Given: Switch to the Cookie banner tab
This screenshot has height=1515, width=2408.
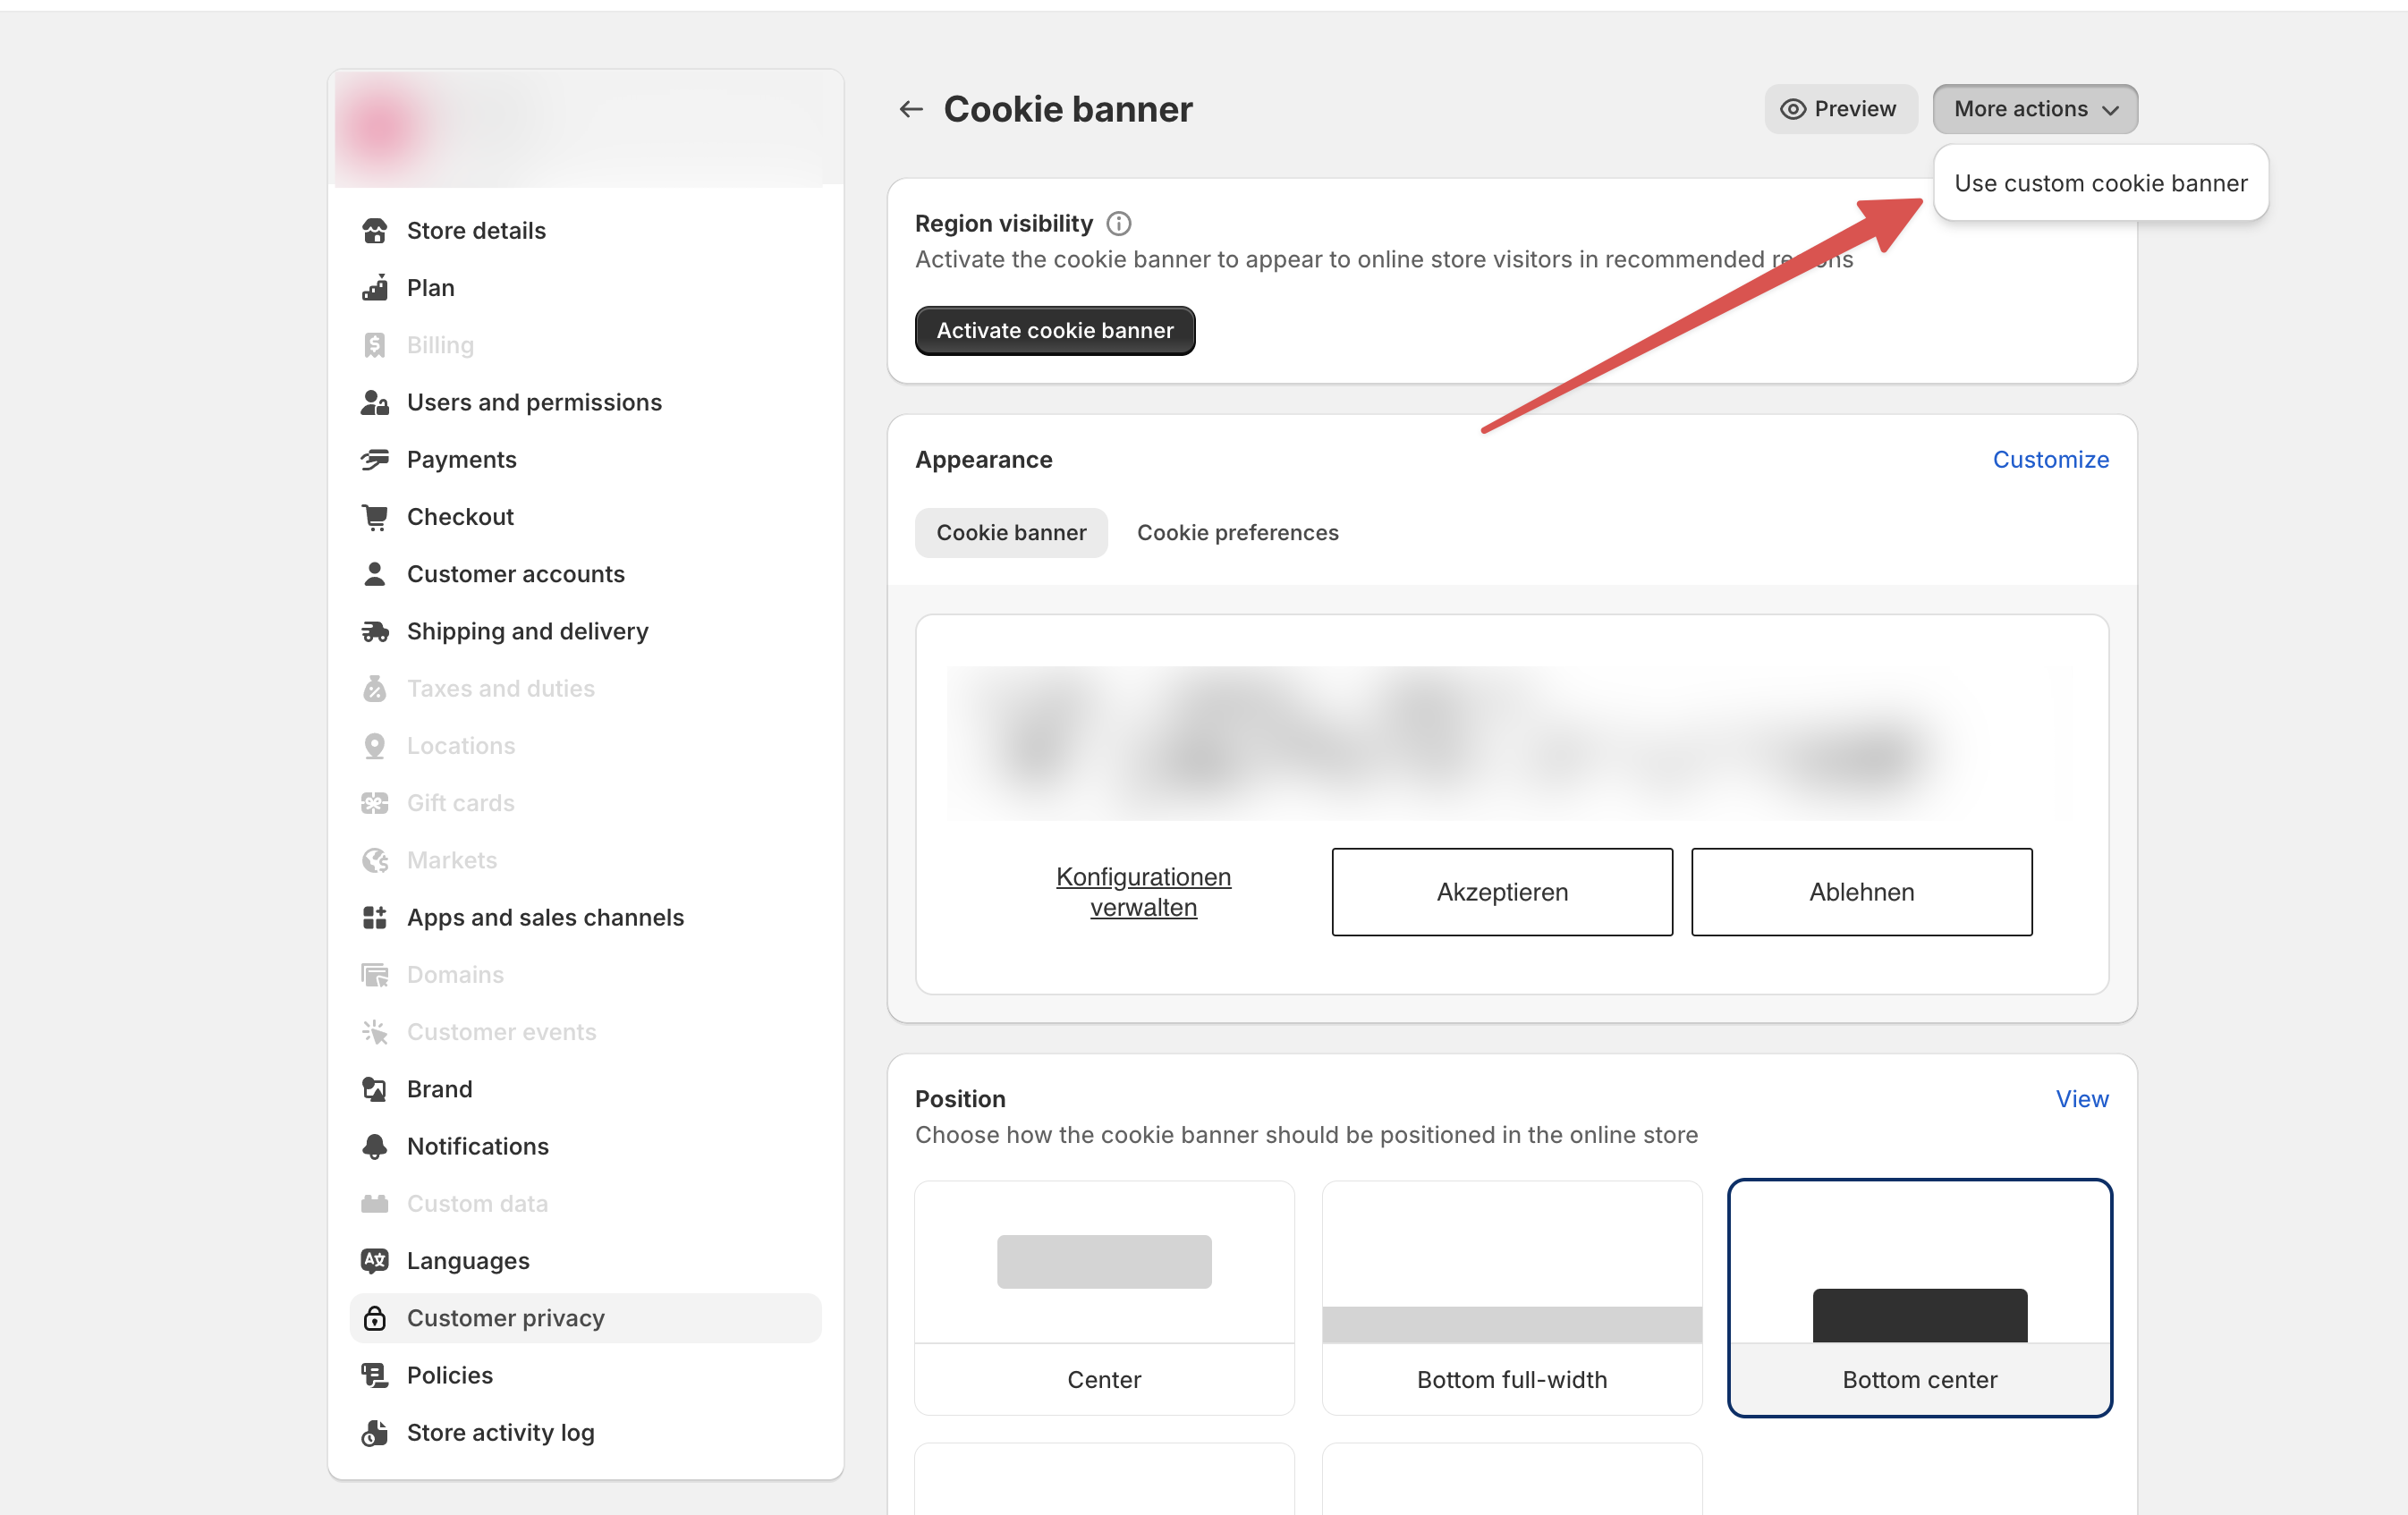Looking at the screenshot, I should (x=1011, y=532).
